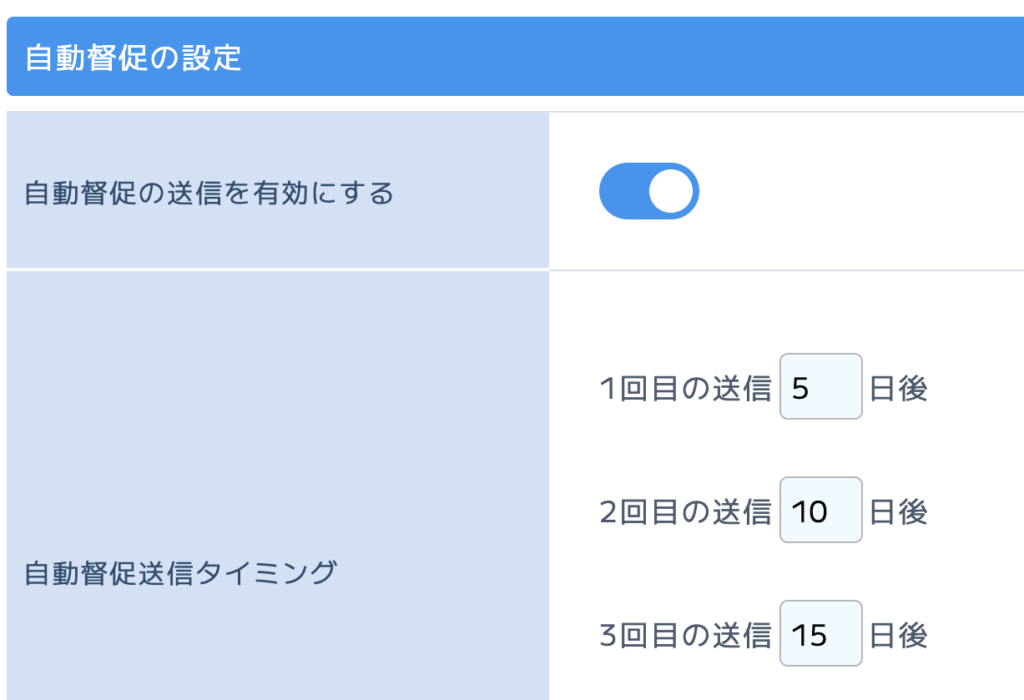1024x700 pixels.
Task: Click the 自動督促の送信を有効にする label text
Action: 208,192
